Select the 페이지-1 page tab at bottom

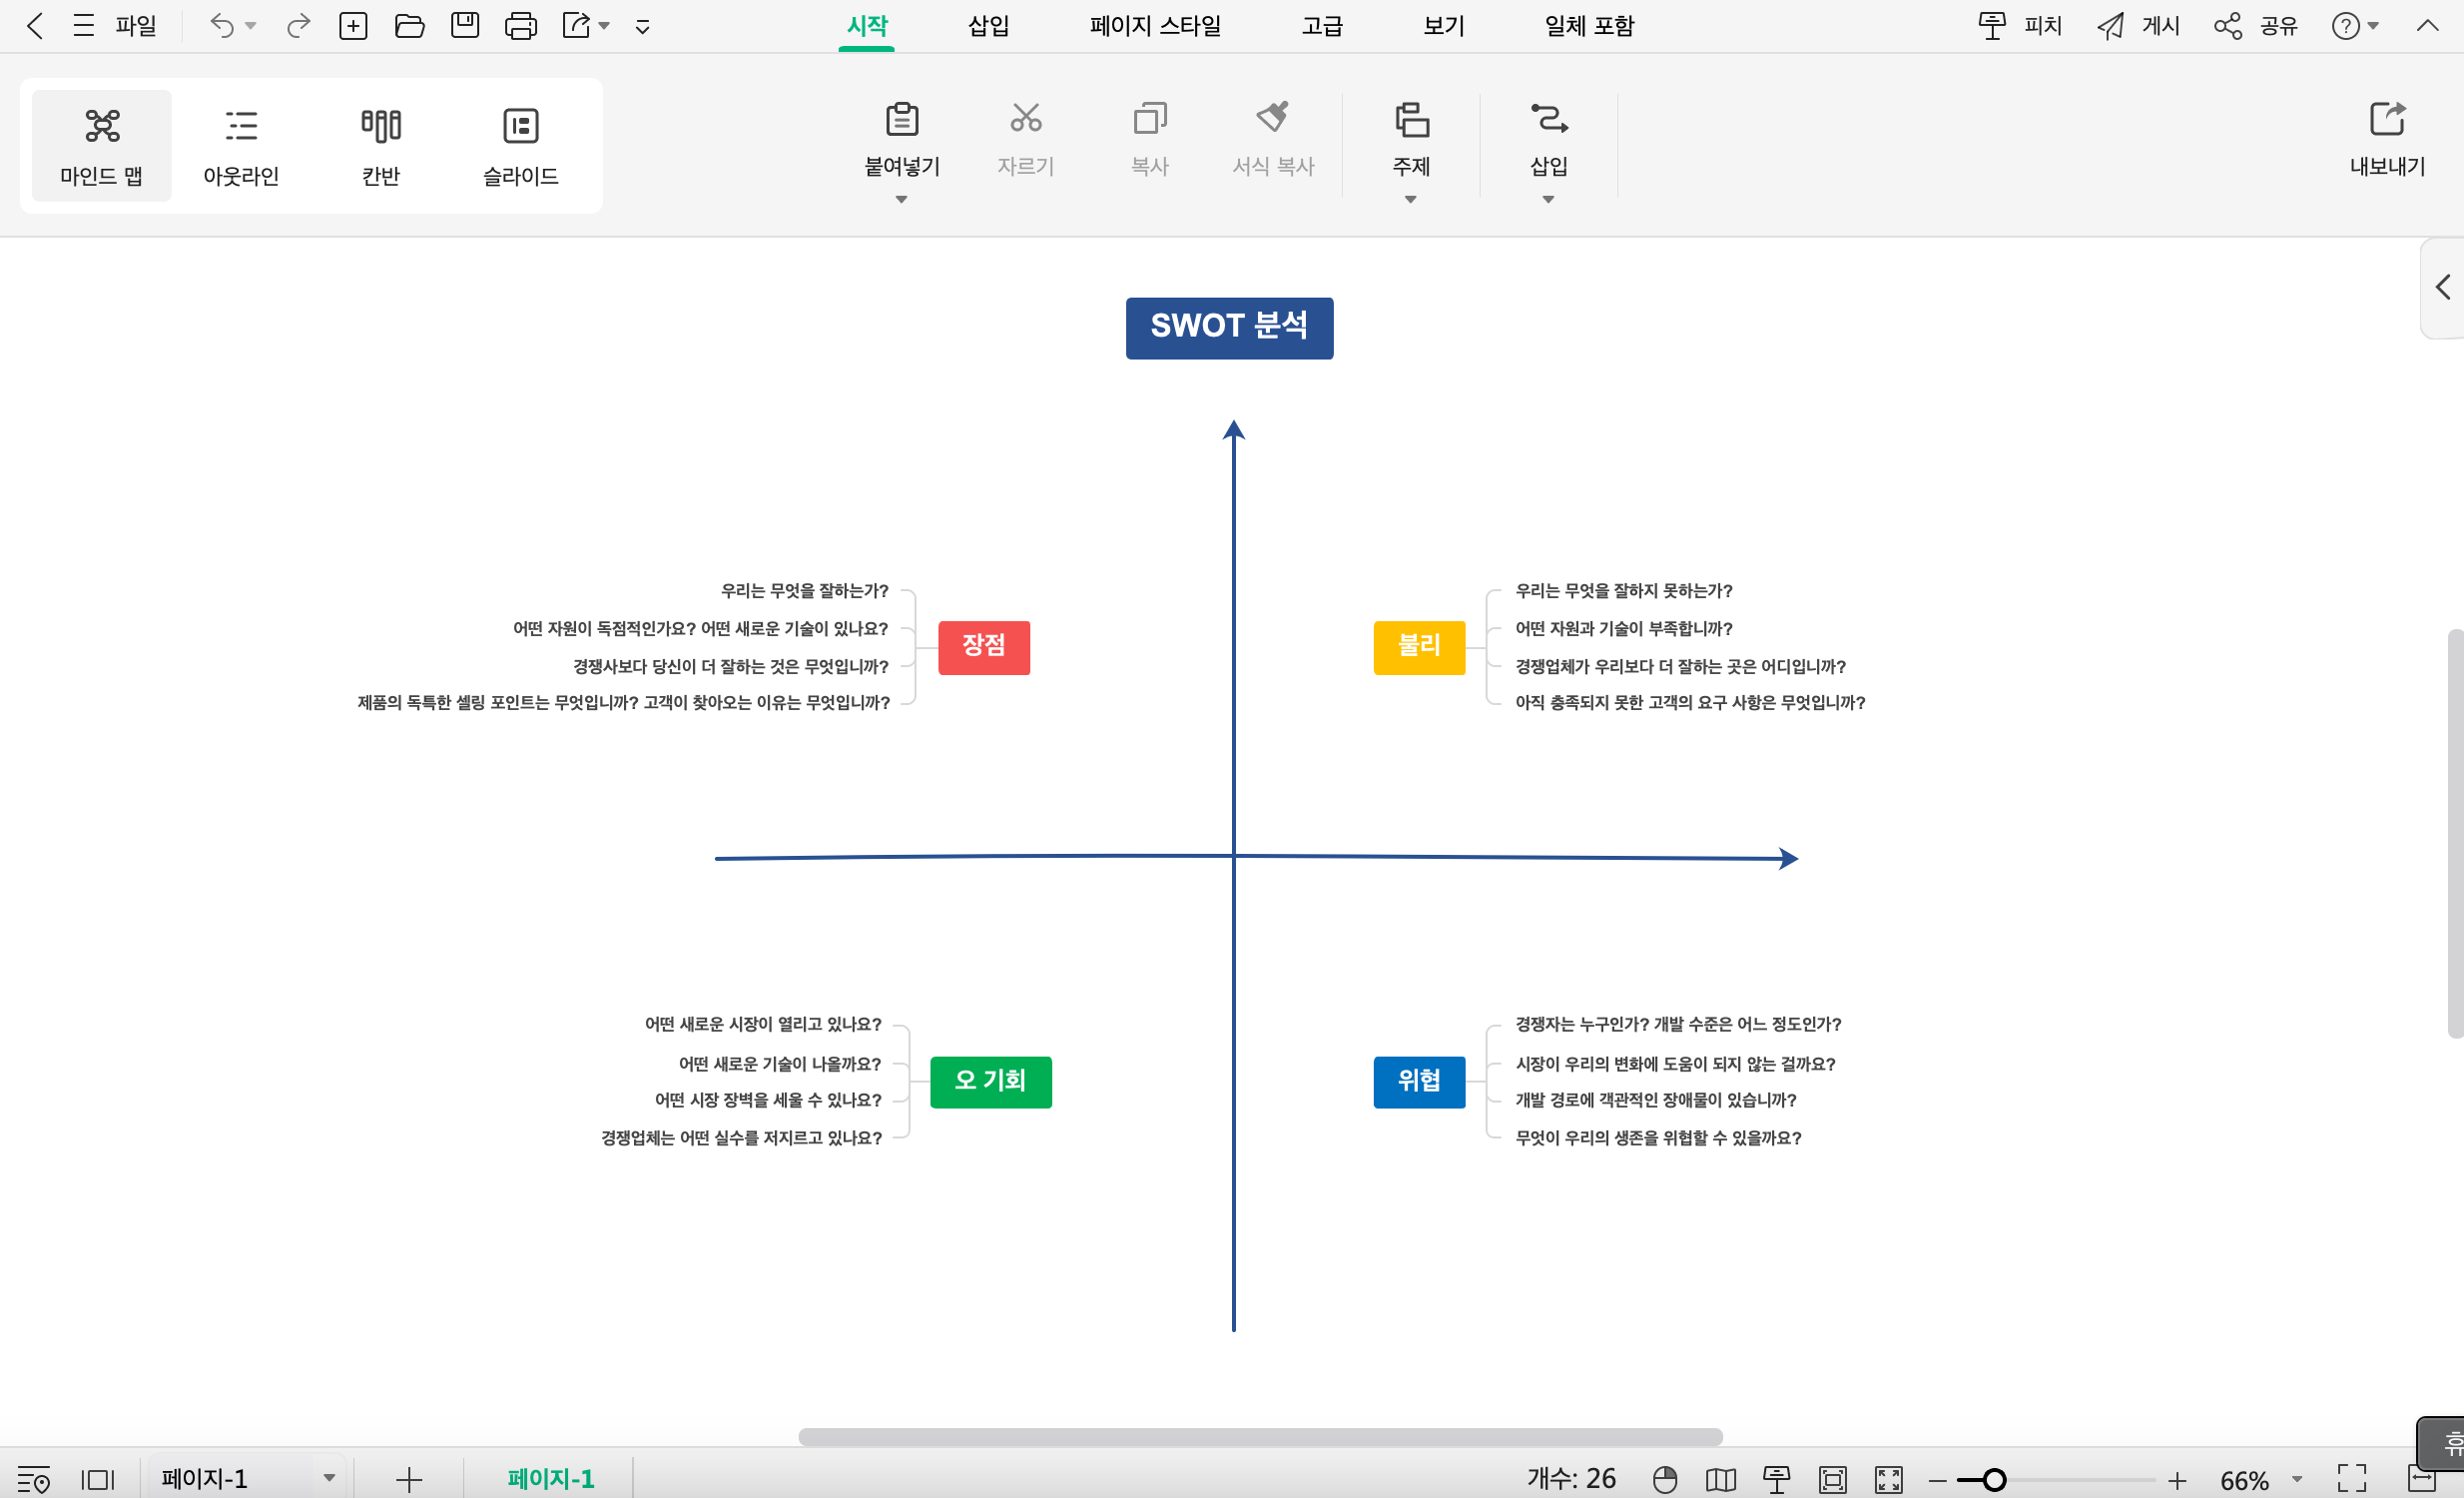tap(551, 1479)
